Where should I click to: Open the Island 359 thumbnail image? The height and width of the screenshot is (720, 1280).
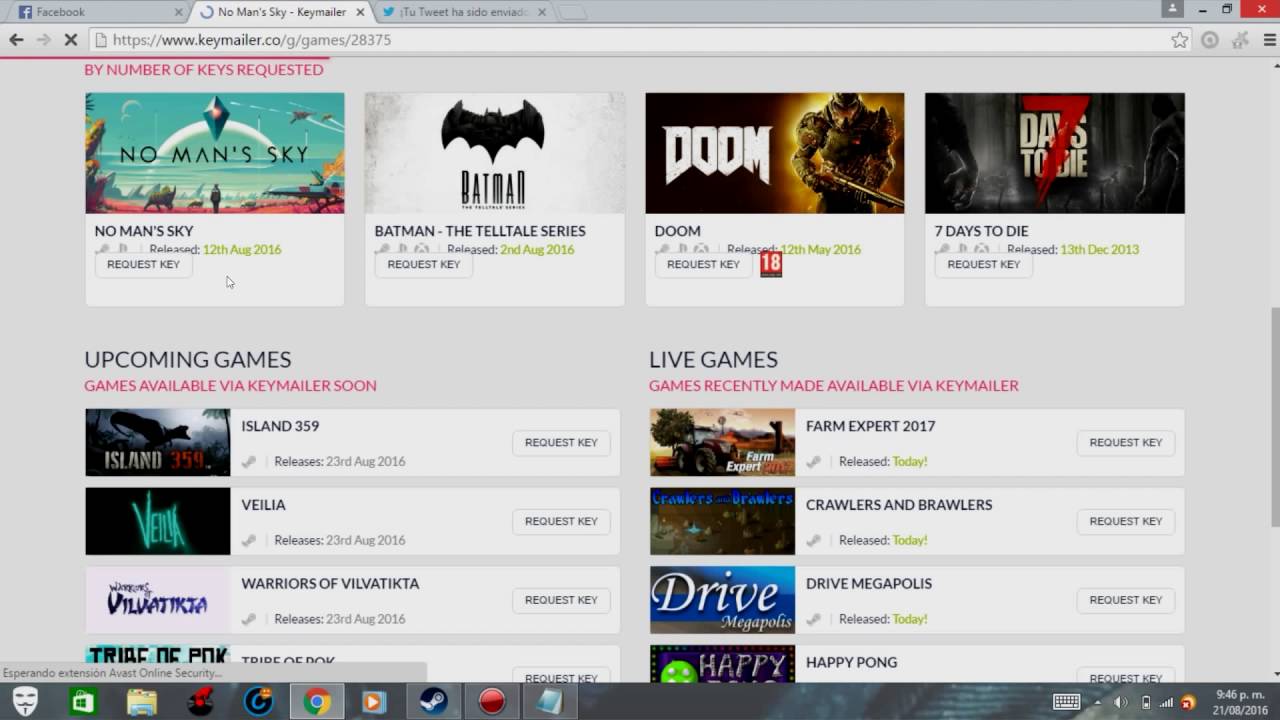pos(158,442)
